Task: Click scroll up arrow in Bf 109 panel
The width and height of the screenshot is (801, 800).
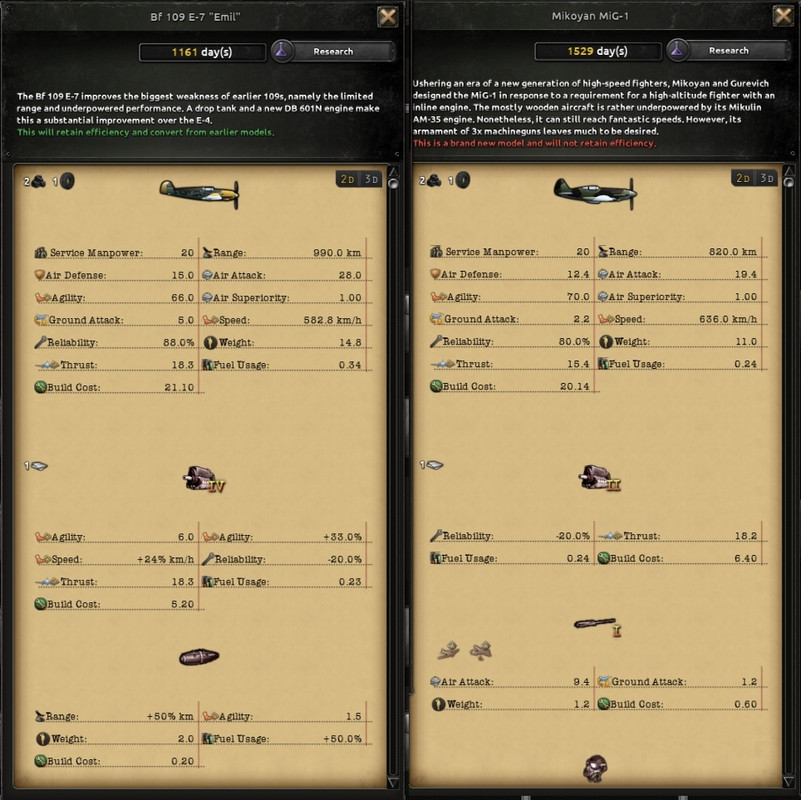Action: [393, 171]
